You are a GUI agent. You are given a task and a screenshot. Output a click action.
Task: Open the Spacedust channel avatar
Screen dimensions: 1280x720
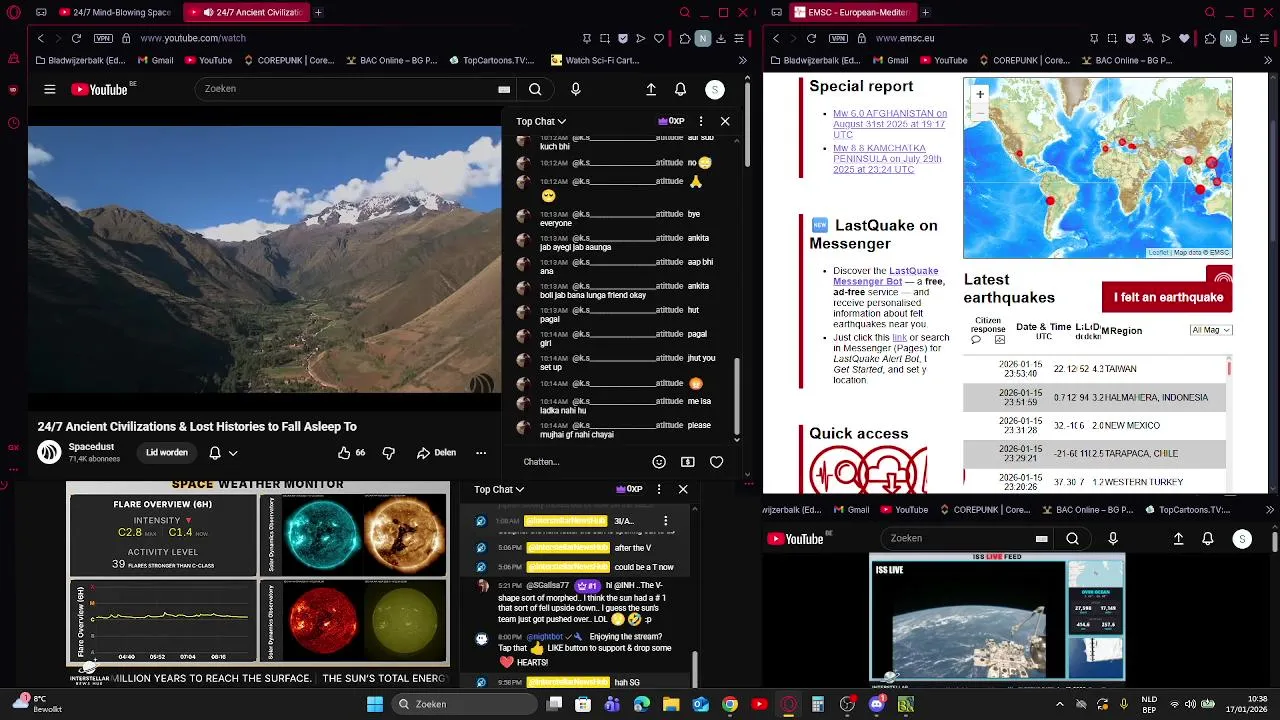point(49,453)
